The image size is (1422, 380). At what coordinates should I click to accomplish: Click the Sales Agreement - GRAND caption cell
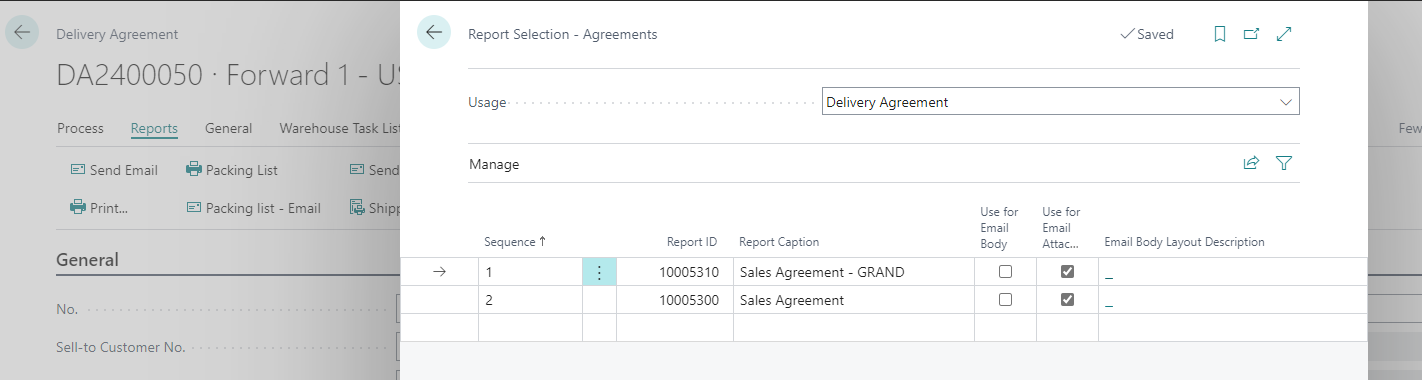(854, 272)
